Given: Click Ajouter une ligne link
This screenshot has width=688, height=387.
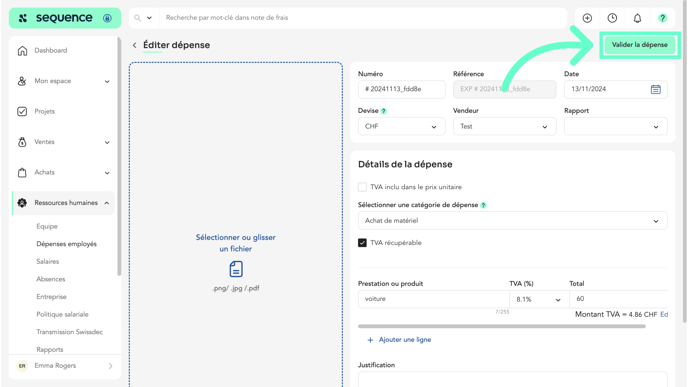Looking at the screenshot, I should coord(405,340).
